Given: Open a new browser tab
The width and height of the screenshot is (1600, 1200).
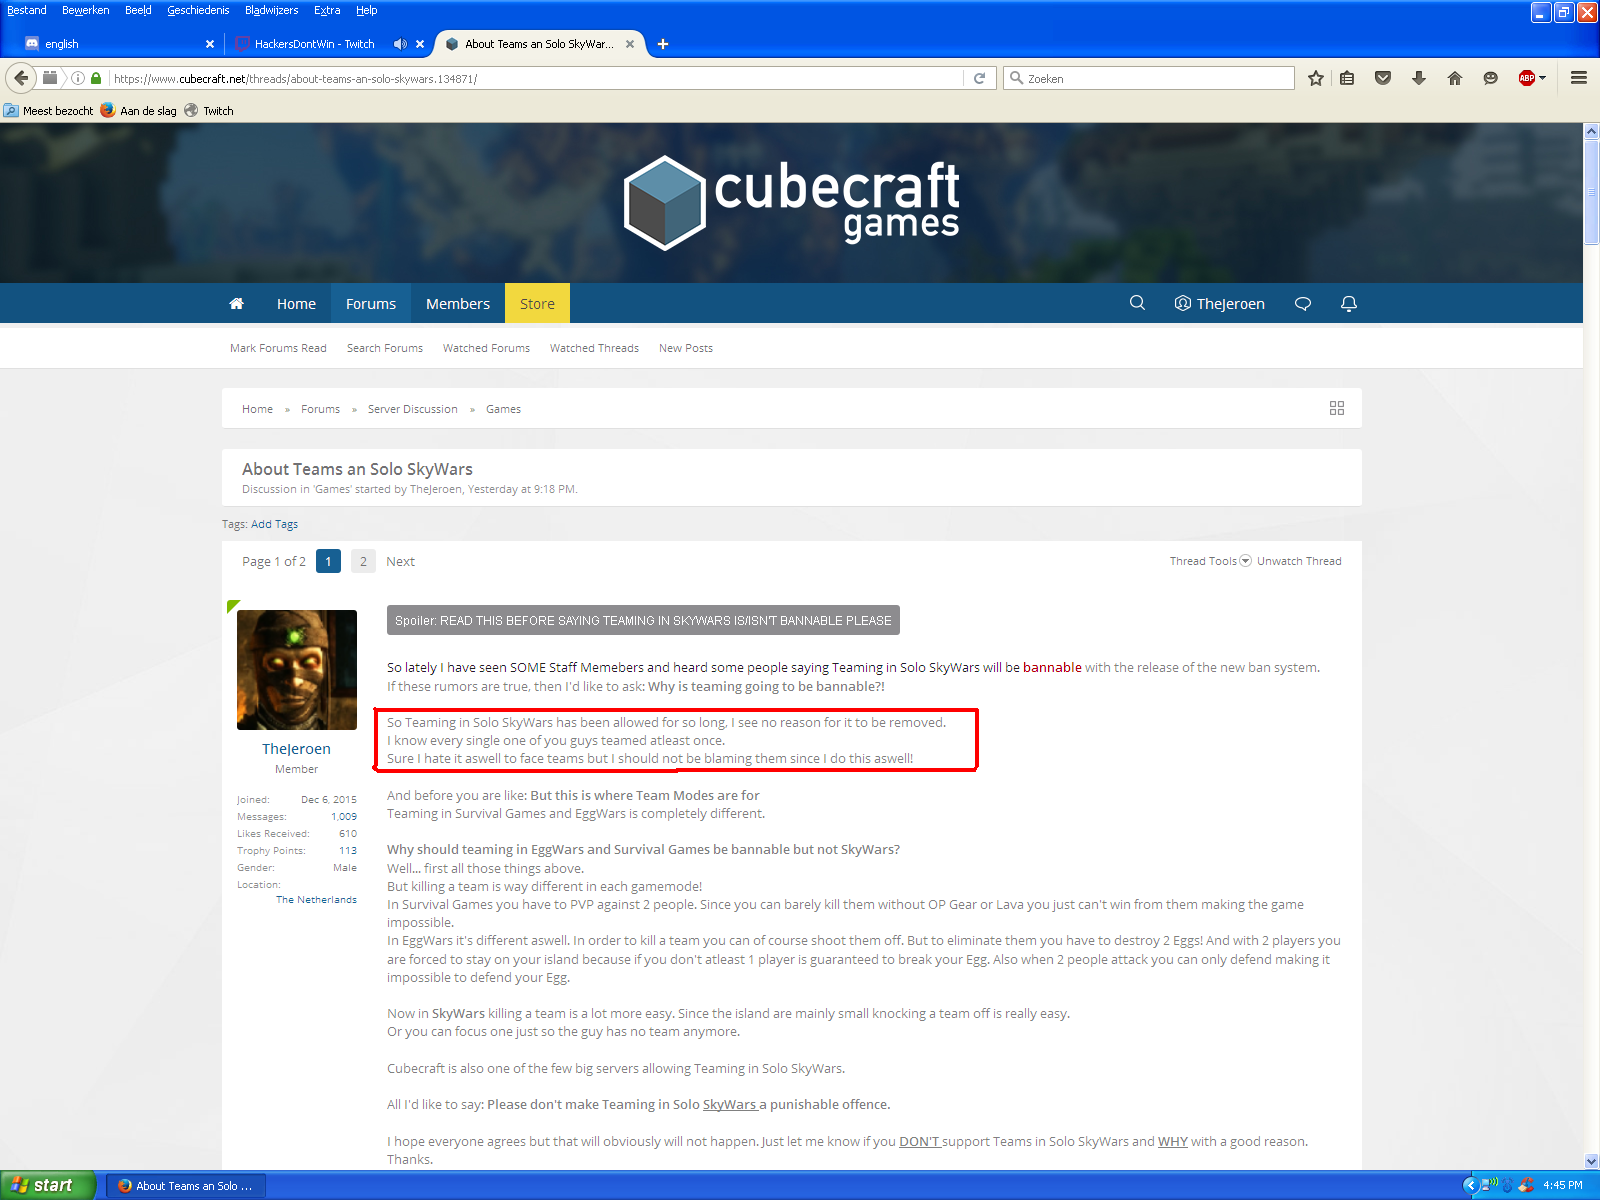Looking at the screenshot, I should tap(663, 44).
